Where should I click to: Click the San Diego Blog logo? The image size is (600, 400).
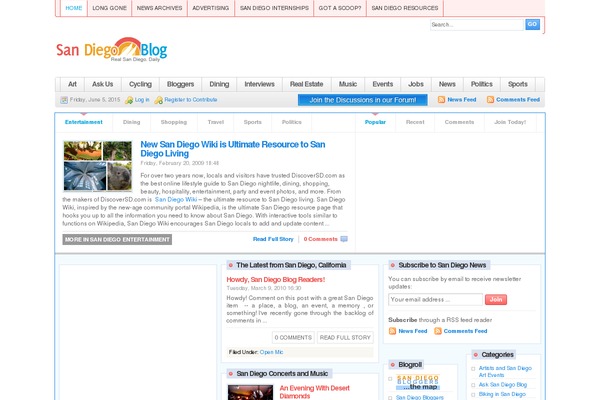[x=112, y=50]
